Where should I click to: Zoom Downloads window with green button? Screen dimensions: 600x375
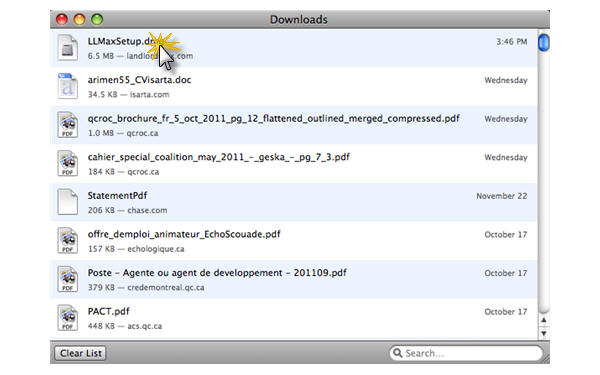tap(97, 19)
